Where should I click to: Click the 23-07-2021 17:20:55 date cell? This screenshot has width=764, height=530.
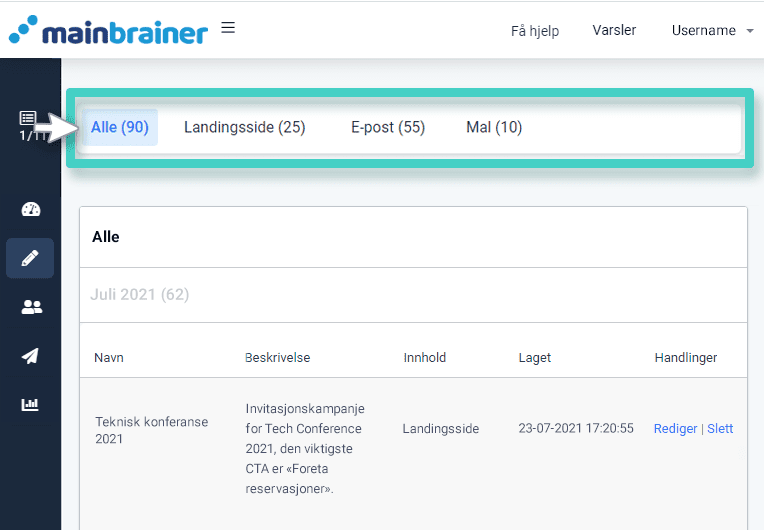(576, 428)
